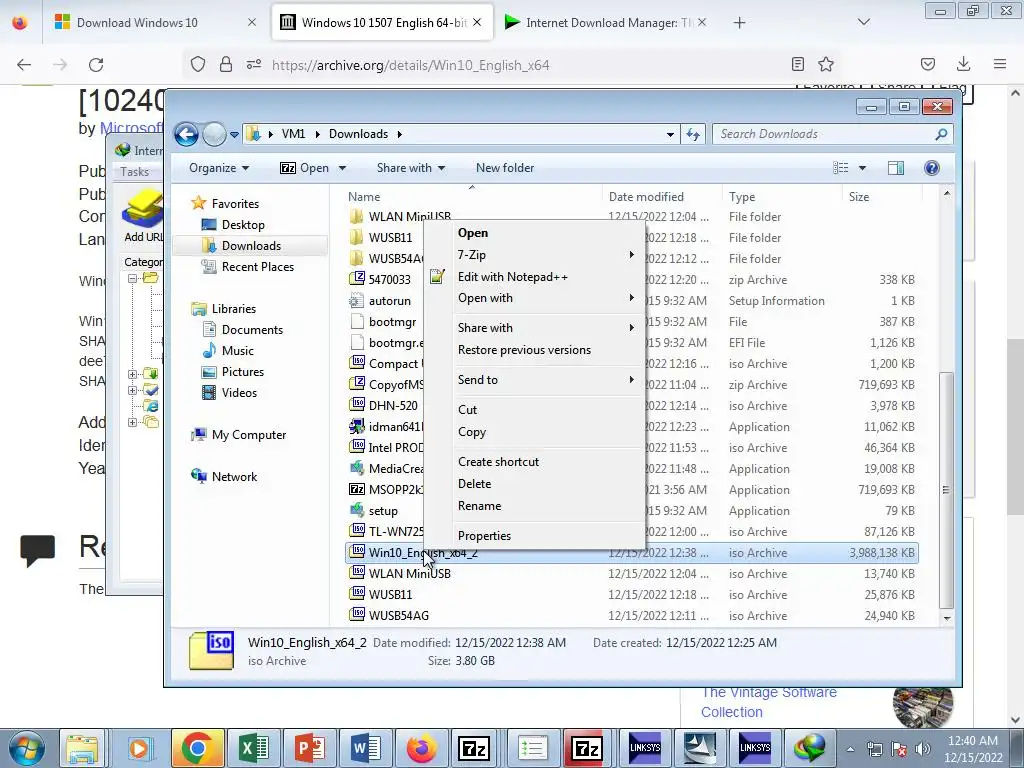Select Delete in the context menu
Viewport: 1024px width, 768px height.
474,484
